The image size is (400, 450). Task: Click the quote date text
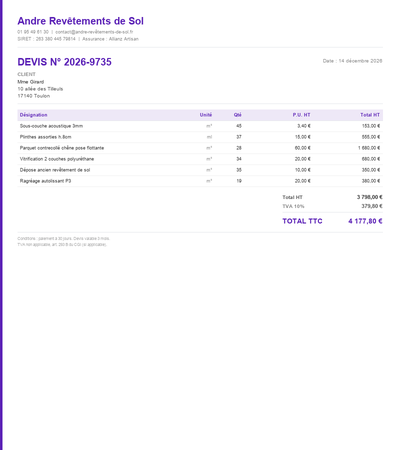(352, 61)
